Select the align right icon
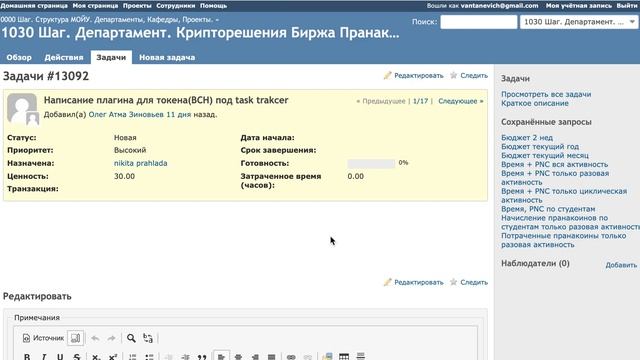 [255, 357]
